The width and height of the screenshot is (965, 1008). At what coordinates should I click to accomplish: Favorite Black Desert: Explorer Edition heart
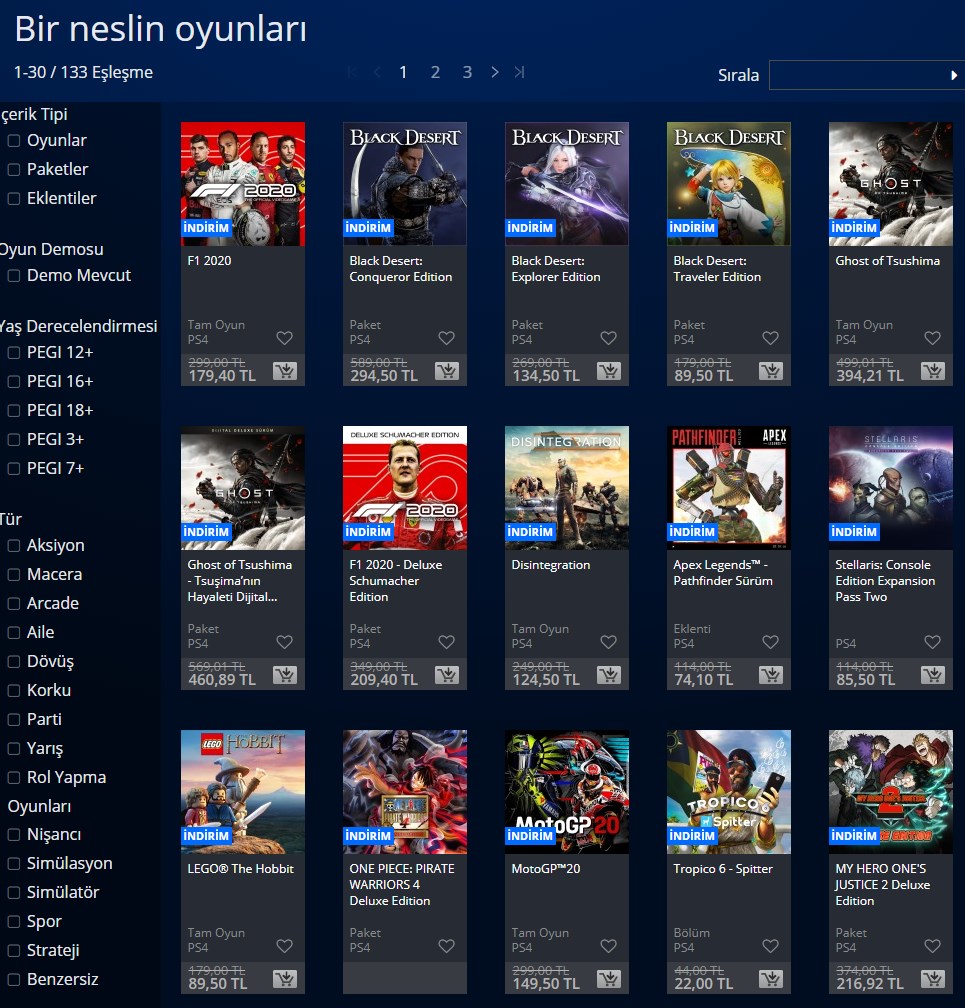pos(609,338)
